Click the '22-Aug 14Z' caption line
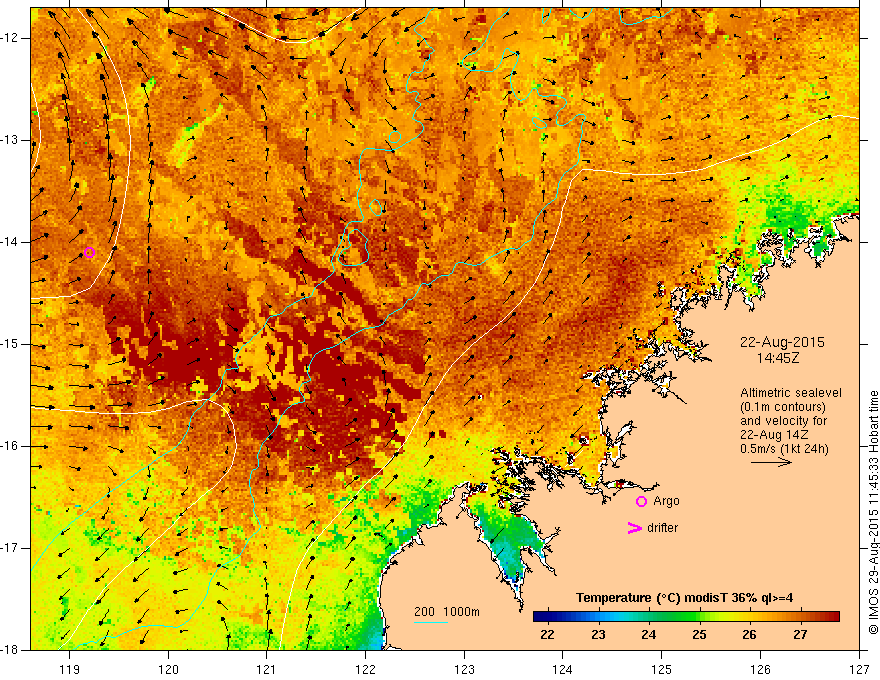This screenshot has width=880, height=680. (774, 435)
